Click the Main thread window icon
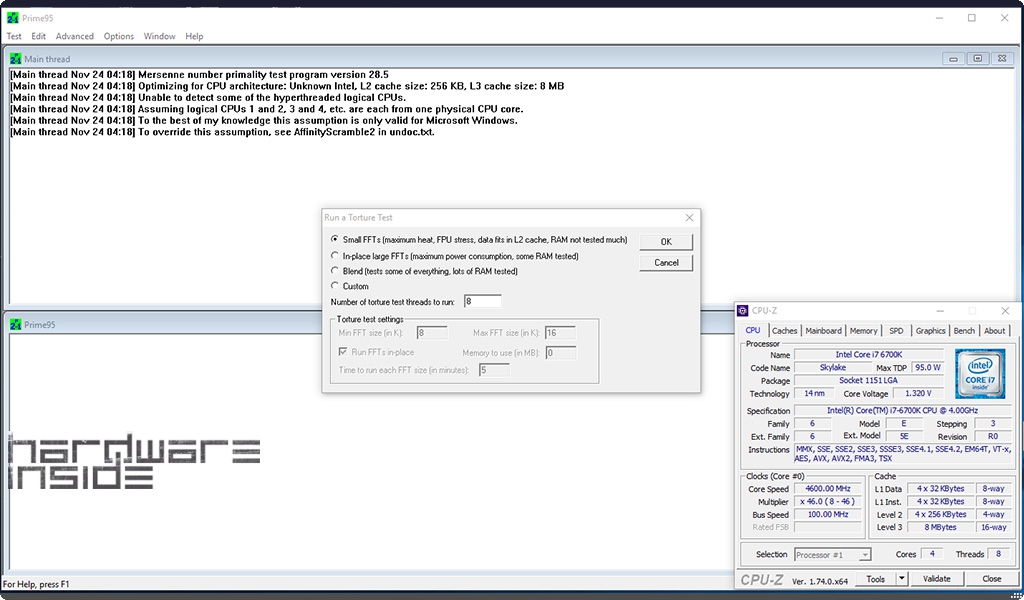The width and height of the screenshot is (1024, 600). (16, 59)
